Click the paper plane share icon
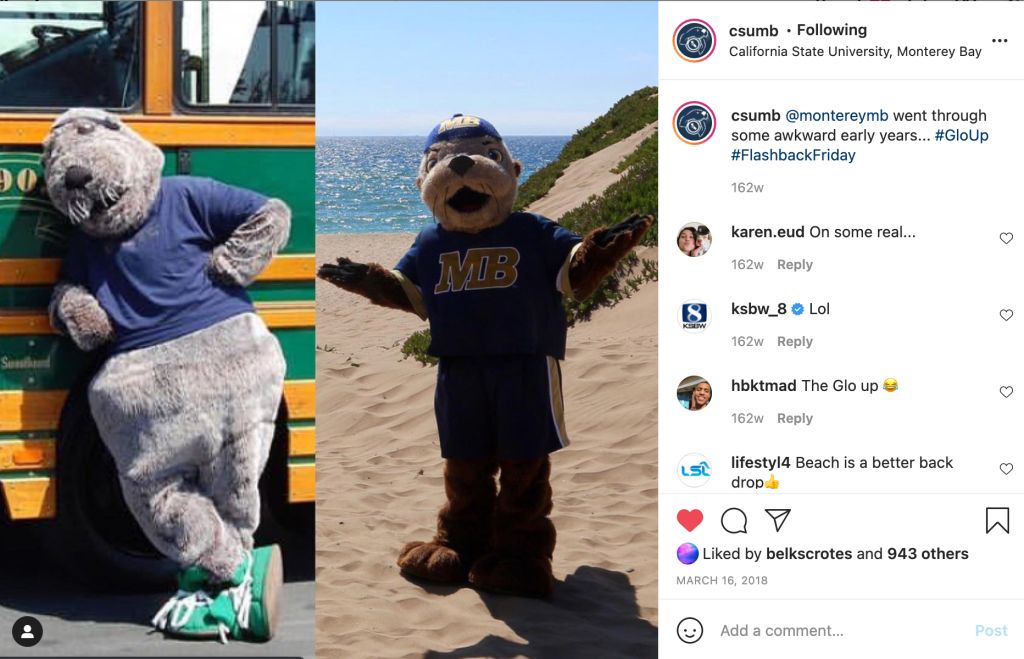 point(778,520)
